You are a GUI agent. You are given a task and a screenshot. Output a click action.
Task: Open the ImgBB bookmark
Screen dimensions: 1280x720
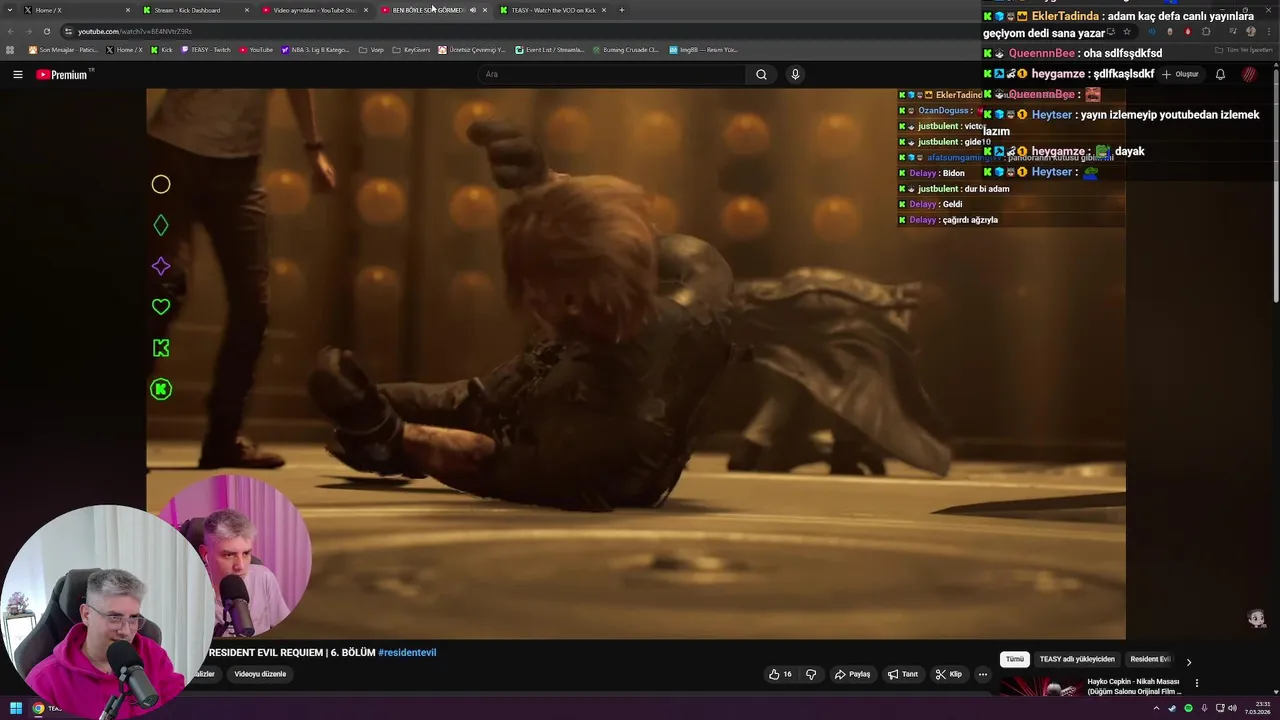pyautogui.click(x=704, y=49)
